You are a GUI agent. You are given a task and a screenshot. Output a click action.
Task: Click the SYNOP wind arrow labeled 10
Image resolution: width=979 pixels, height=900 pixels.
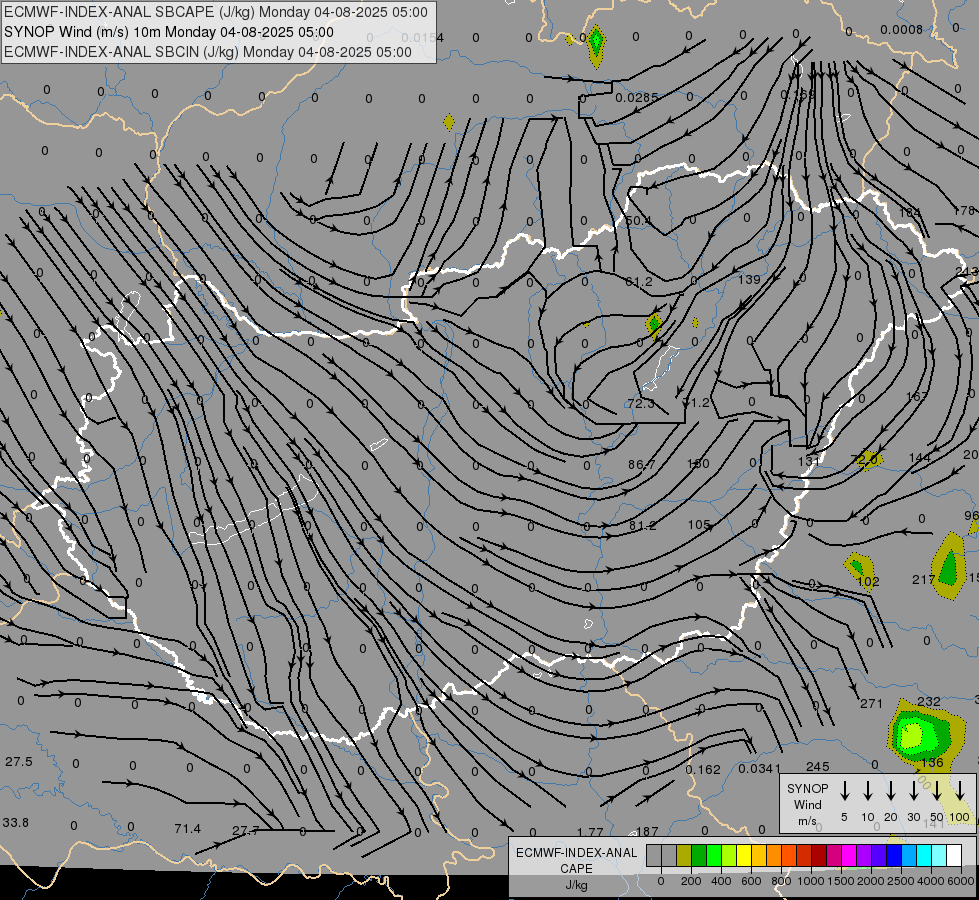(x=868, y=790)
